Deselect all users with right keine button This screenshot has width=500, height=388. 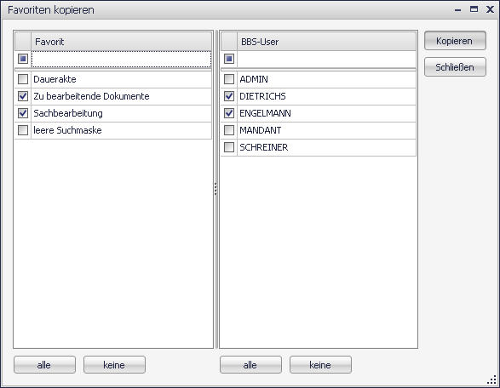[x=320, y=365]
